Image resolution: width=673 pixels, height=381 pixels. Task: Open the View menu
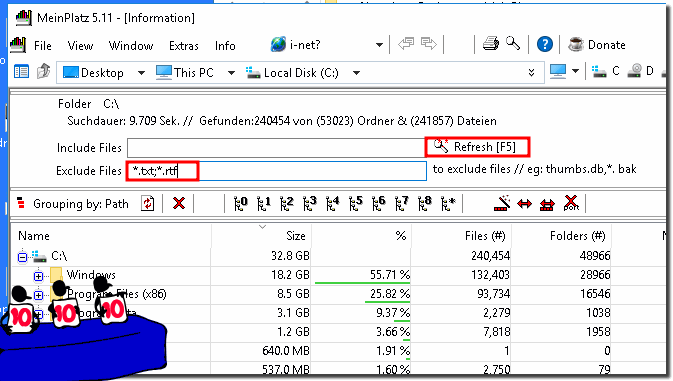coord(80,45)
